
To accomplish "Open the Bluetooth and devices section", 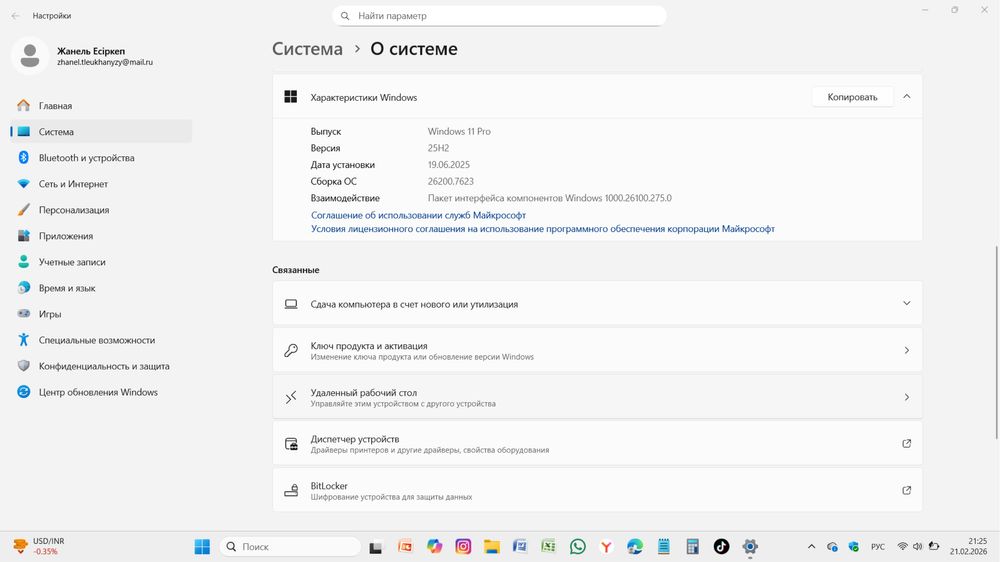I will [86, 158].
